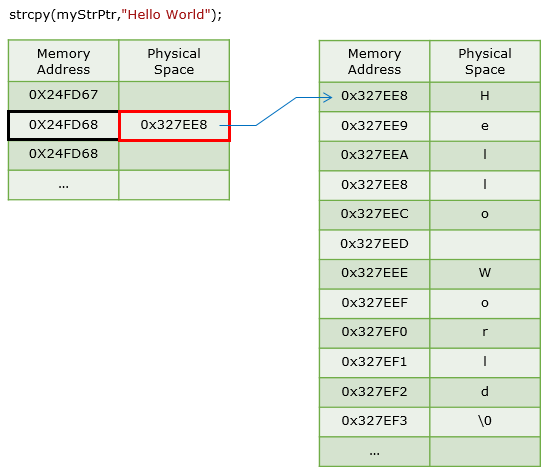Select the 0x327EEF address cell
549x475 pixels.
[374, 303]
